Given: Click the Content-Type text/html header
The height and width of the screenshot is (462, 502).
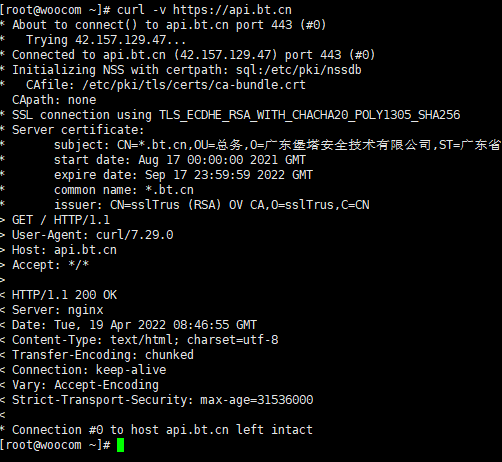Looking at the screenshot, I should [145, 340].
